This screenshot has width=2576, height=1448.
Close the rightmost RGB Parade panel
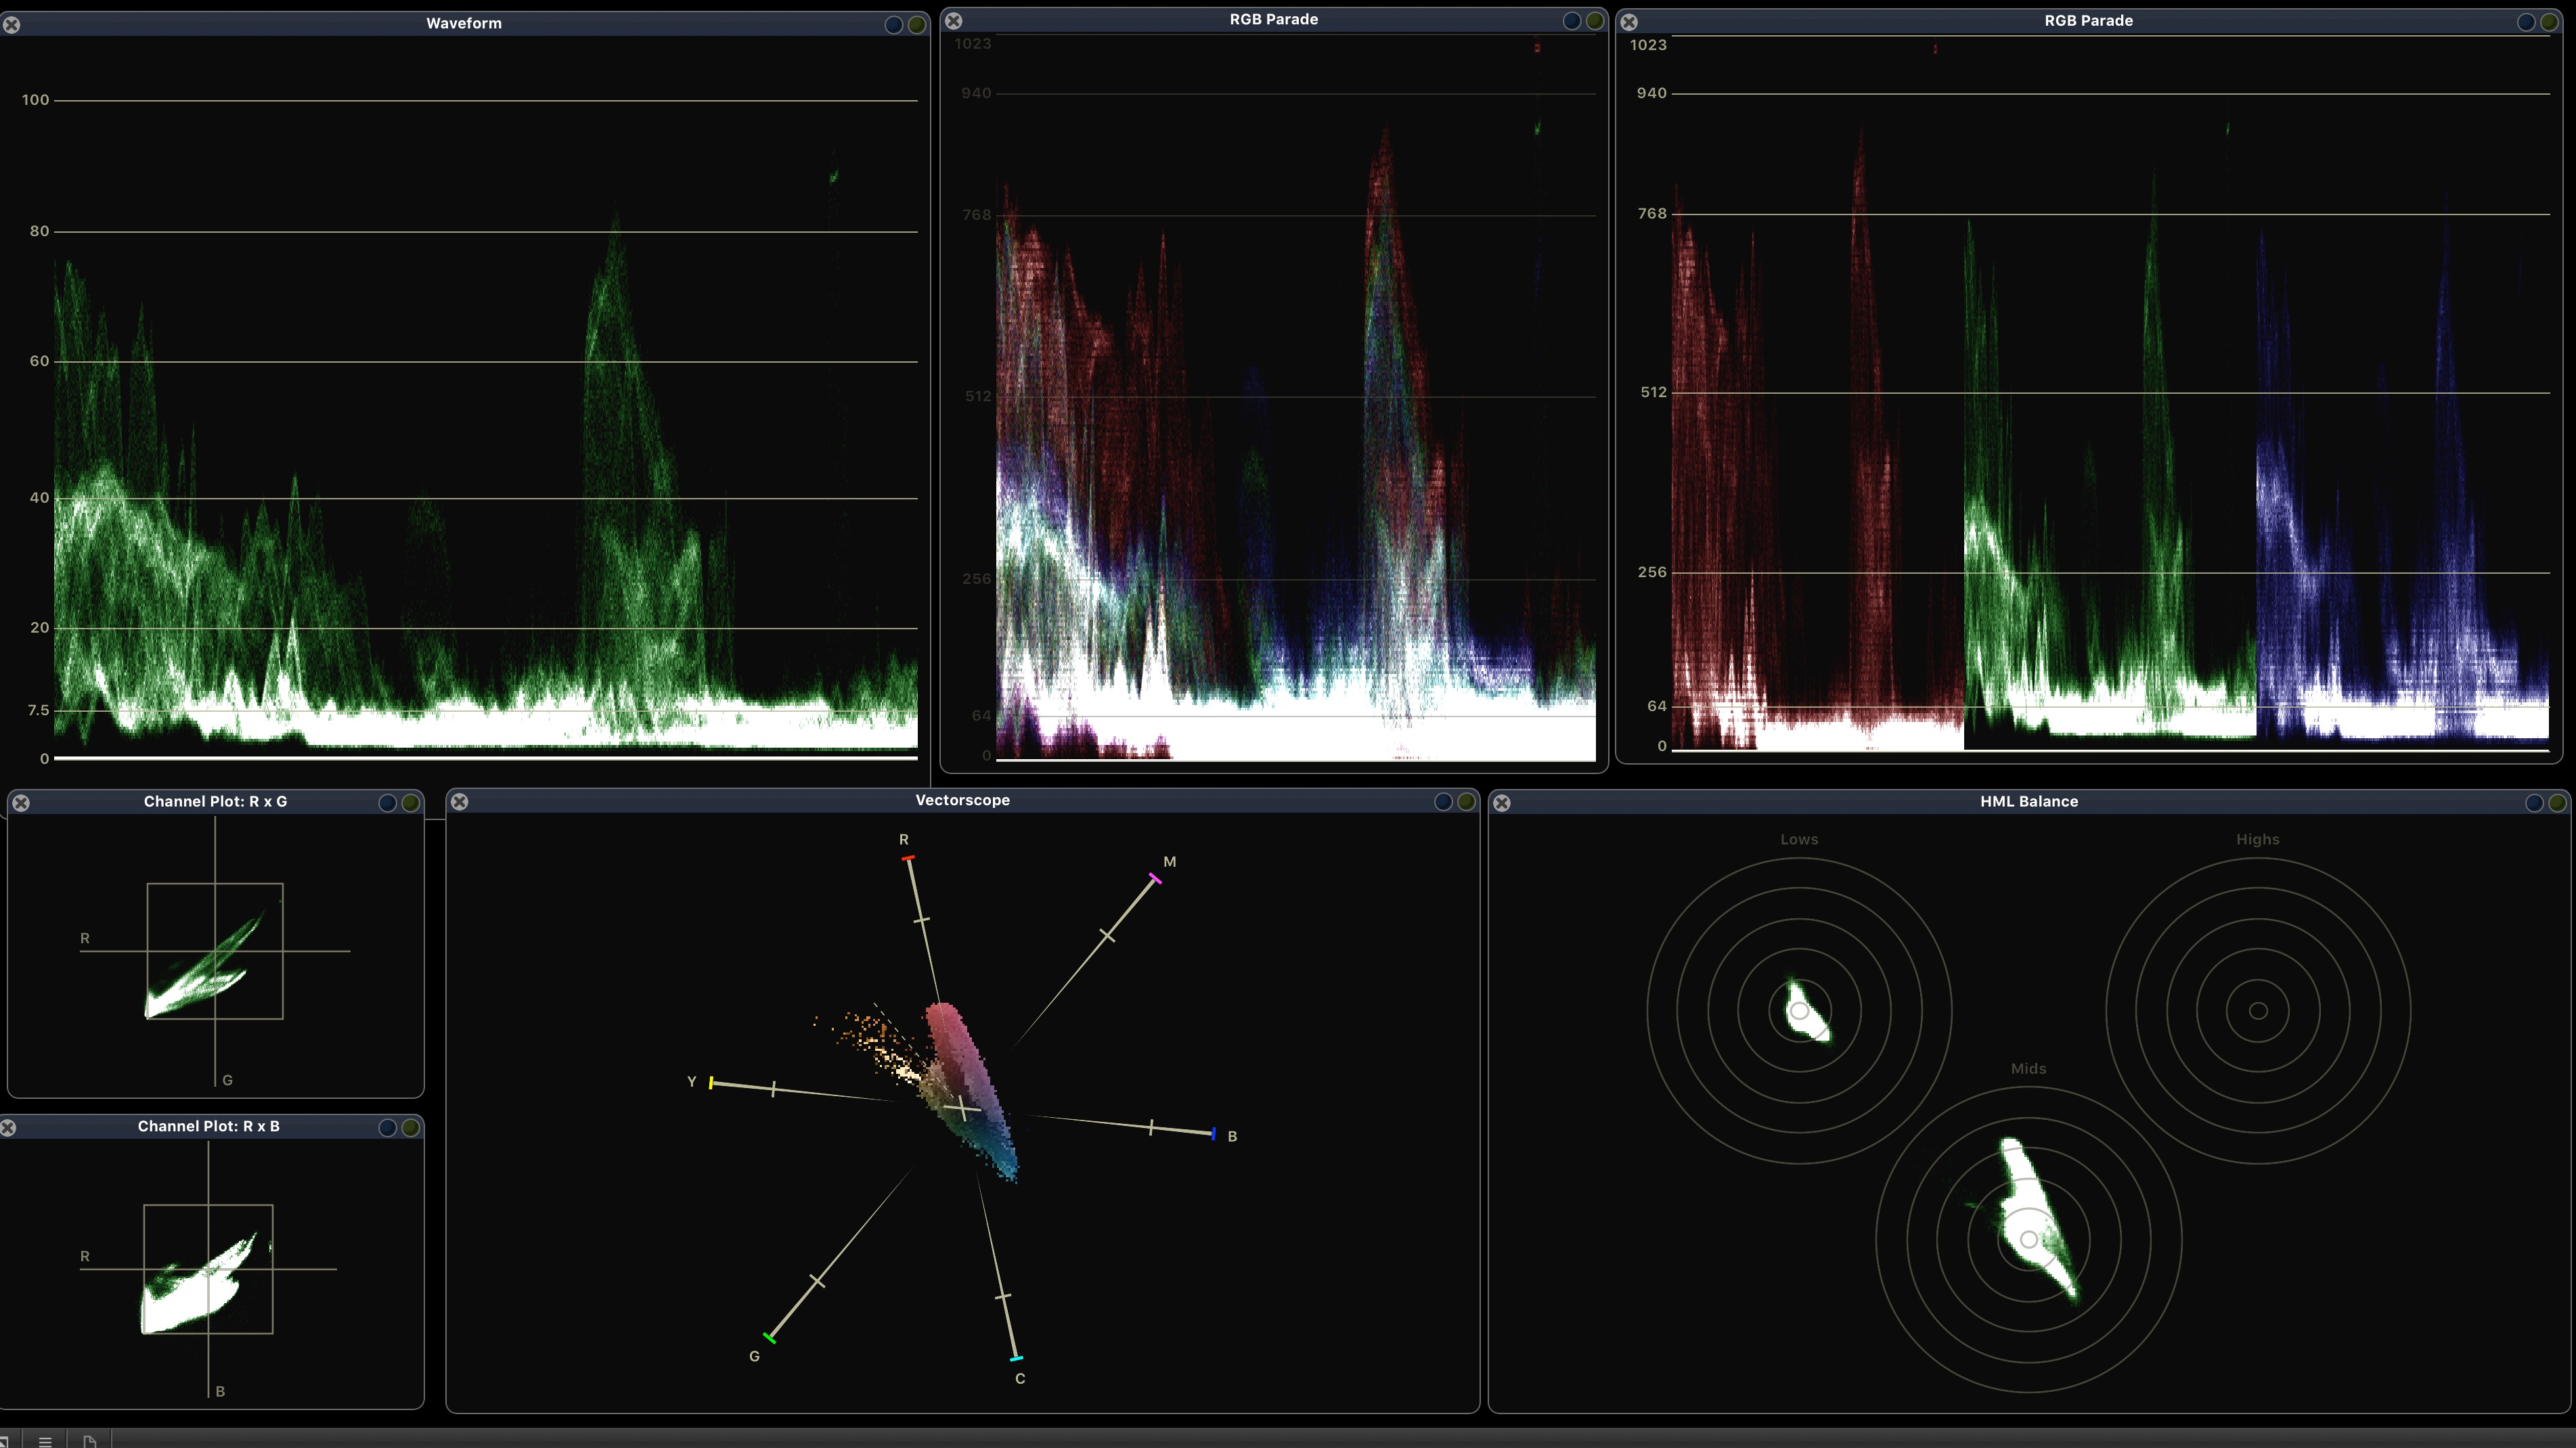click(x=1629, y=21)
